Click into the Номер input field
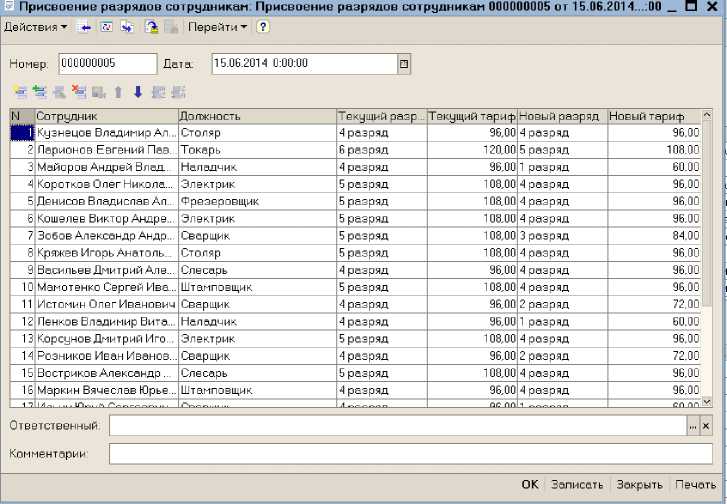The height and width of the screenshot is (504, 727). 107,64
